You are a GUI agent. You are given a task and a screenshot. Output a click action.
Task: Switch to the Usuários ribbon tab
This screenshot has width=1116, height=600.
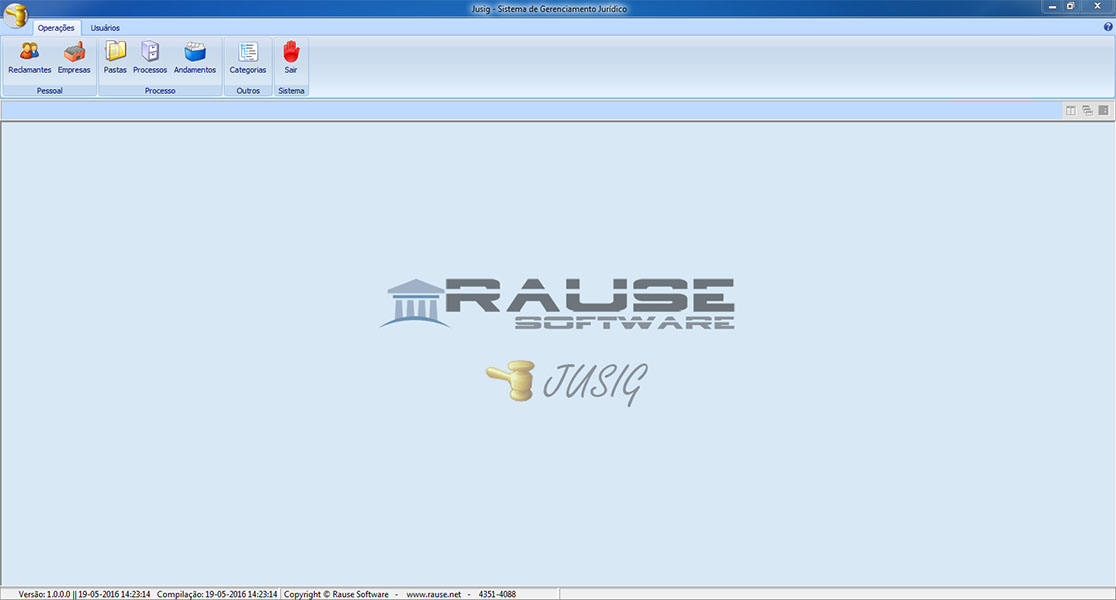click(x=105, y=28)
